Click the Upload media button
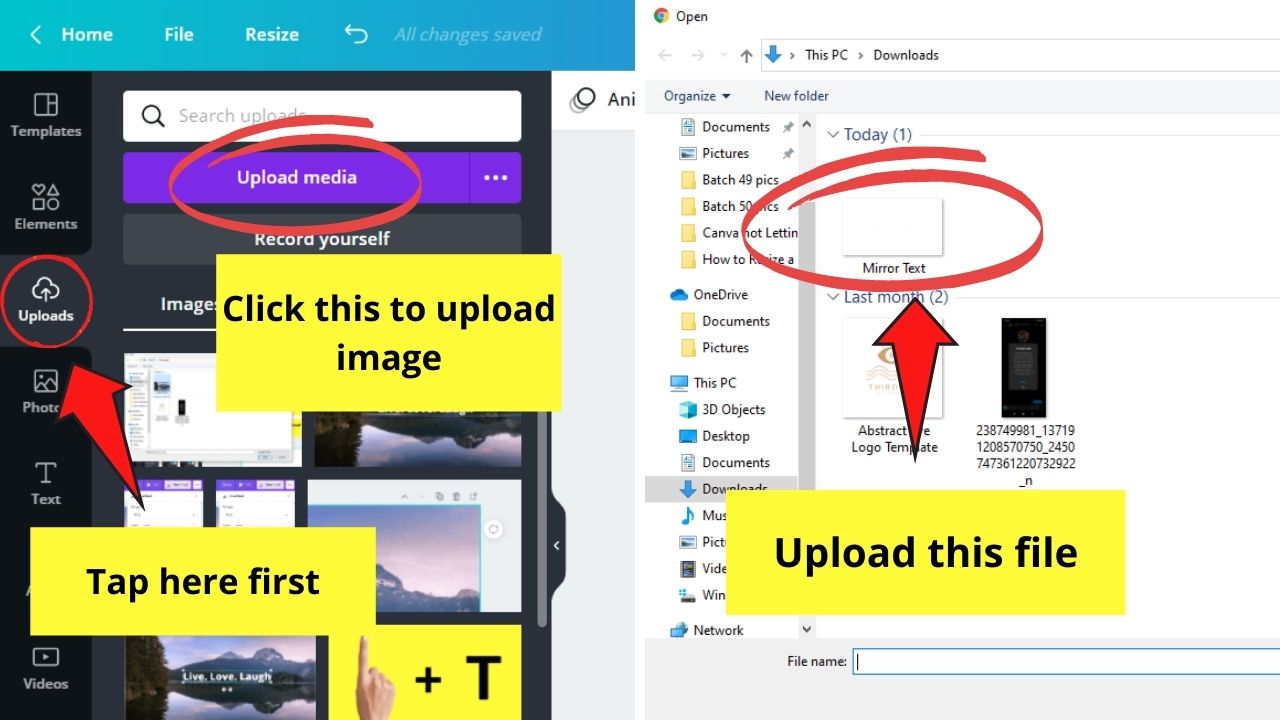This screenshot has width=1280, height=720. tap(296, 177)
